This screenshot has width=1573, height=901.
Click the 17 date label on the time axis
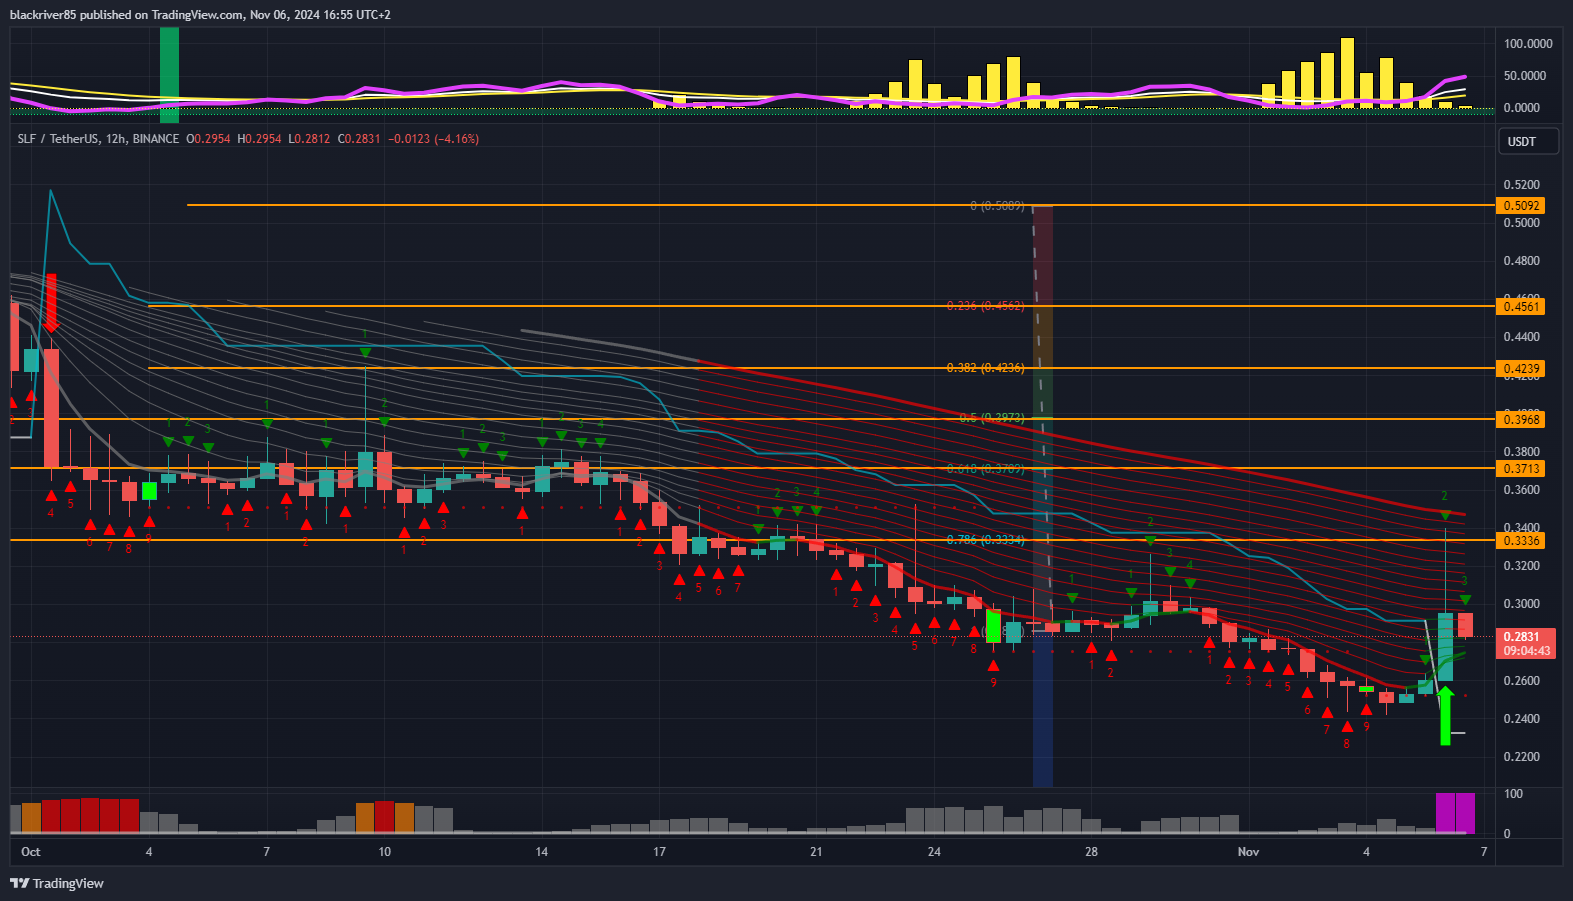point(659,852)
